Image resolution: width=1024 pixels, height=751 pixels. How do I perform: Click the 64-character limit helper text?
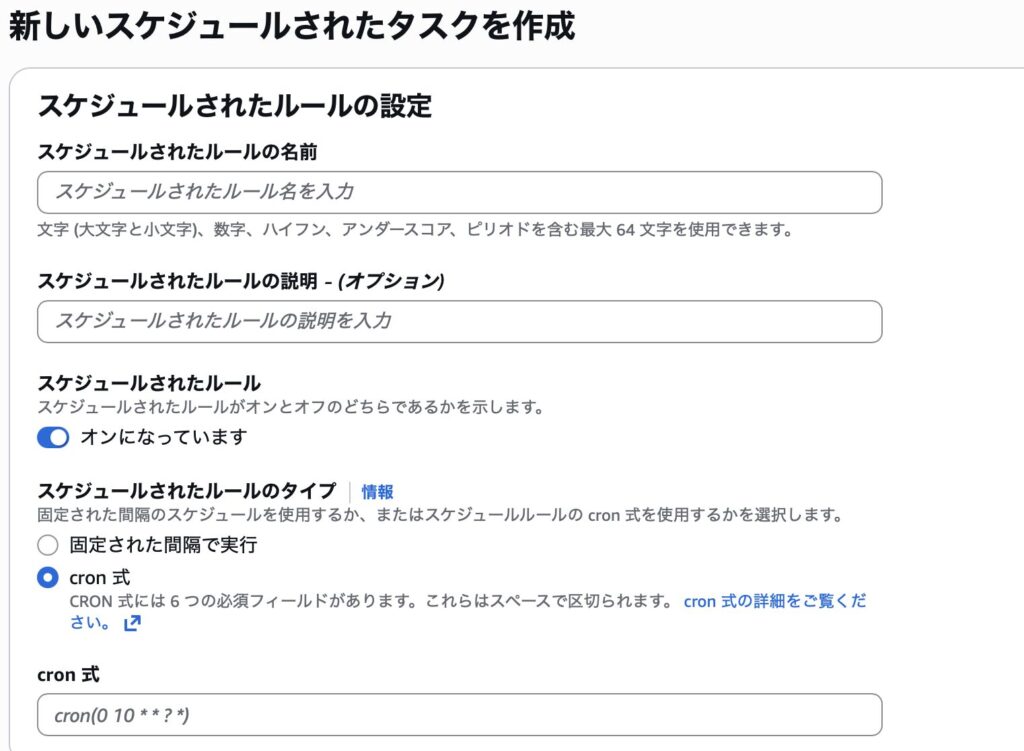[415, 230]
